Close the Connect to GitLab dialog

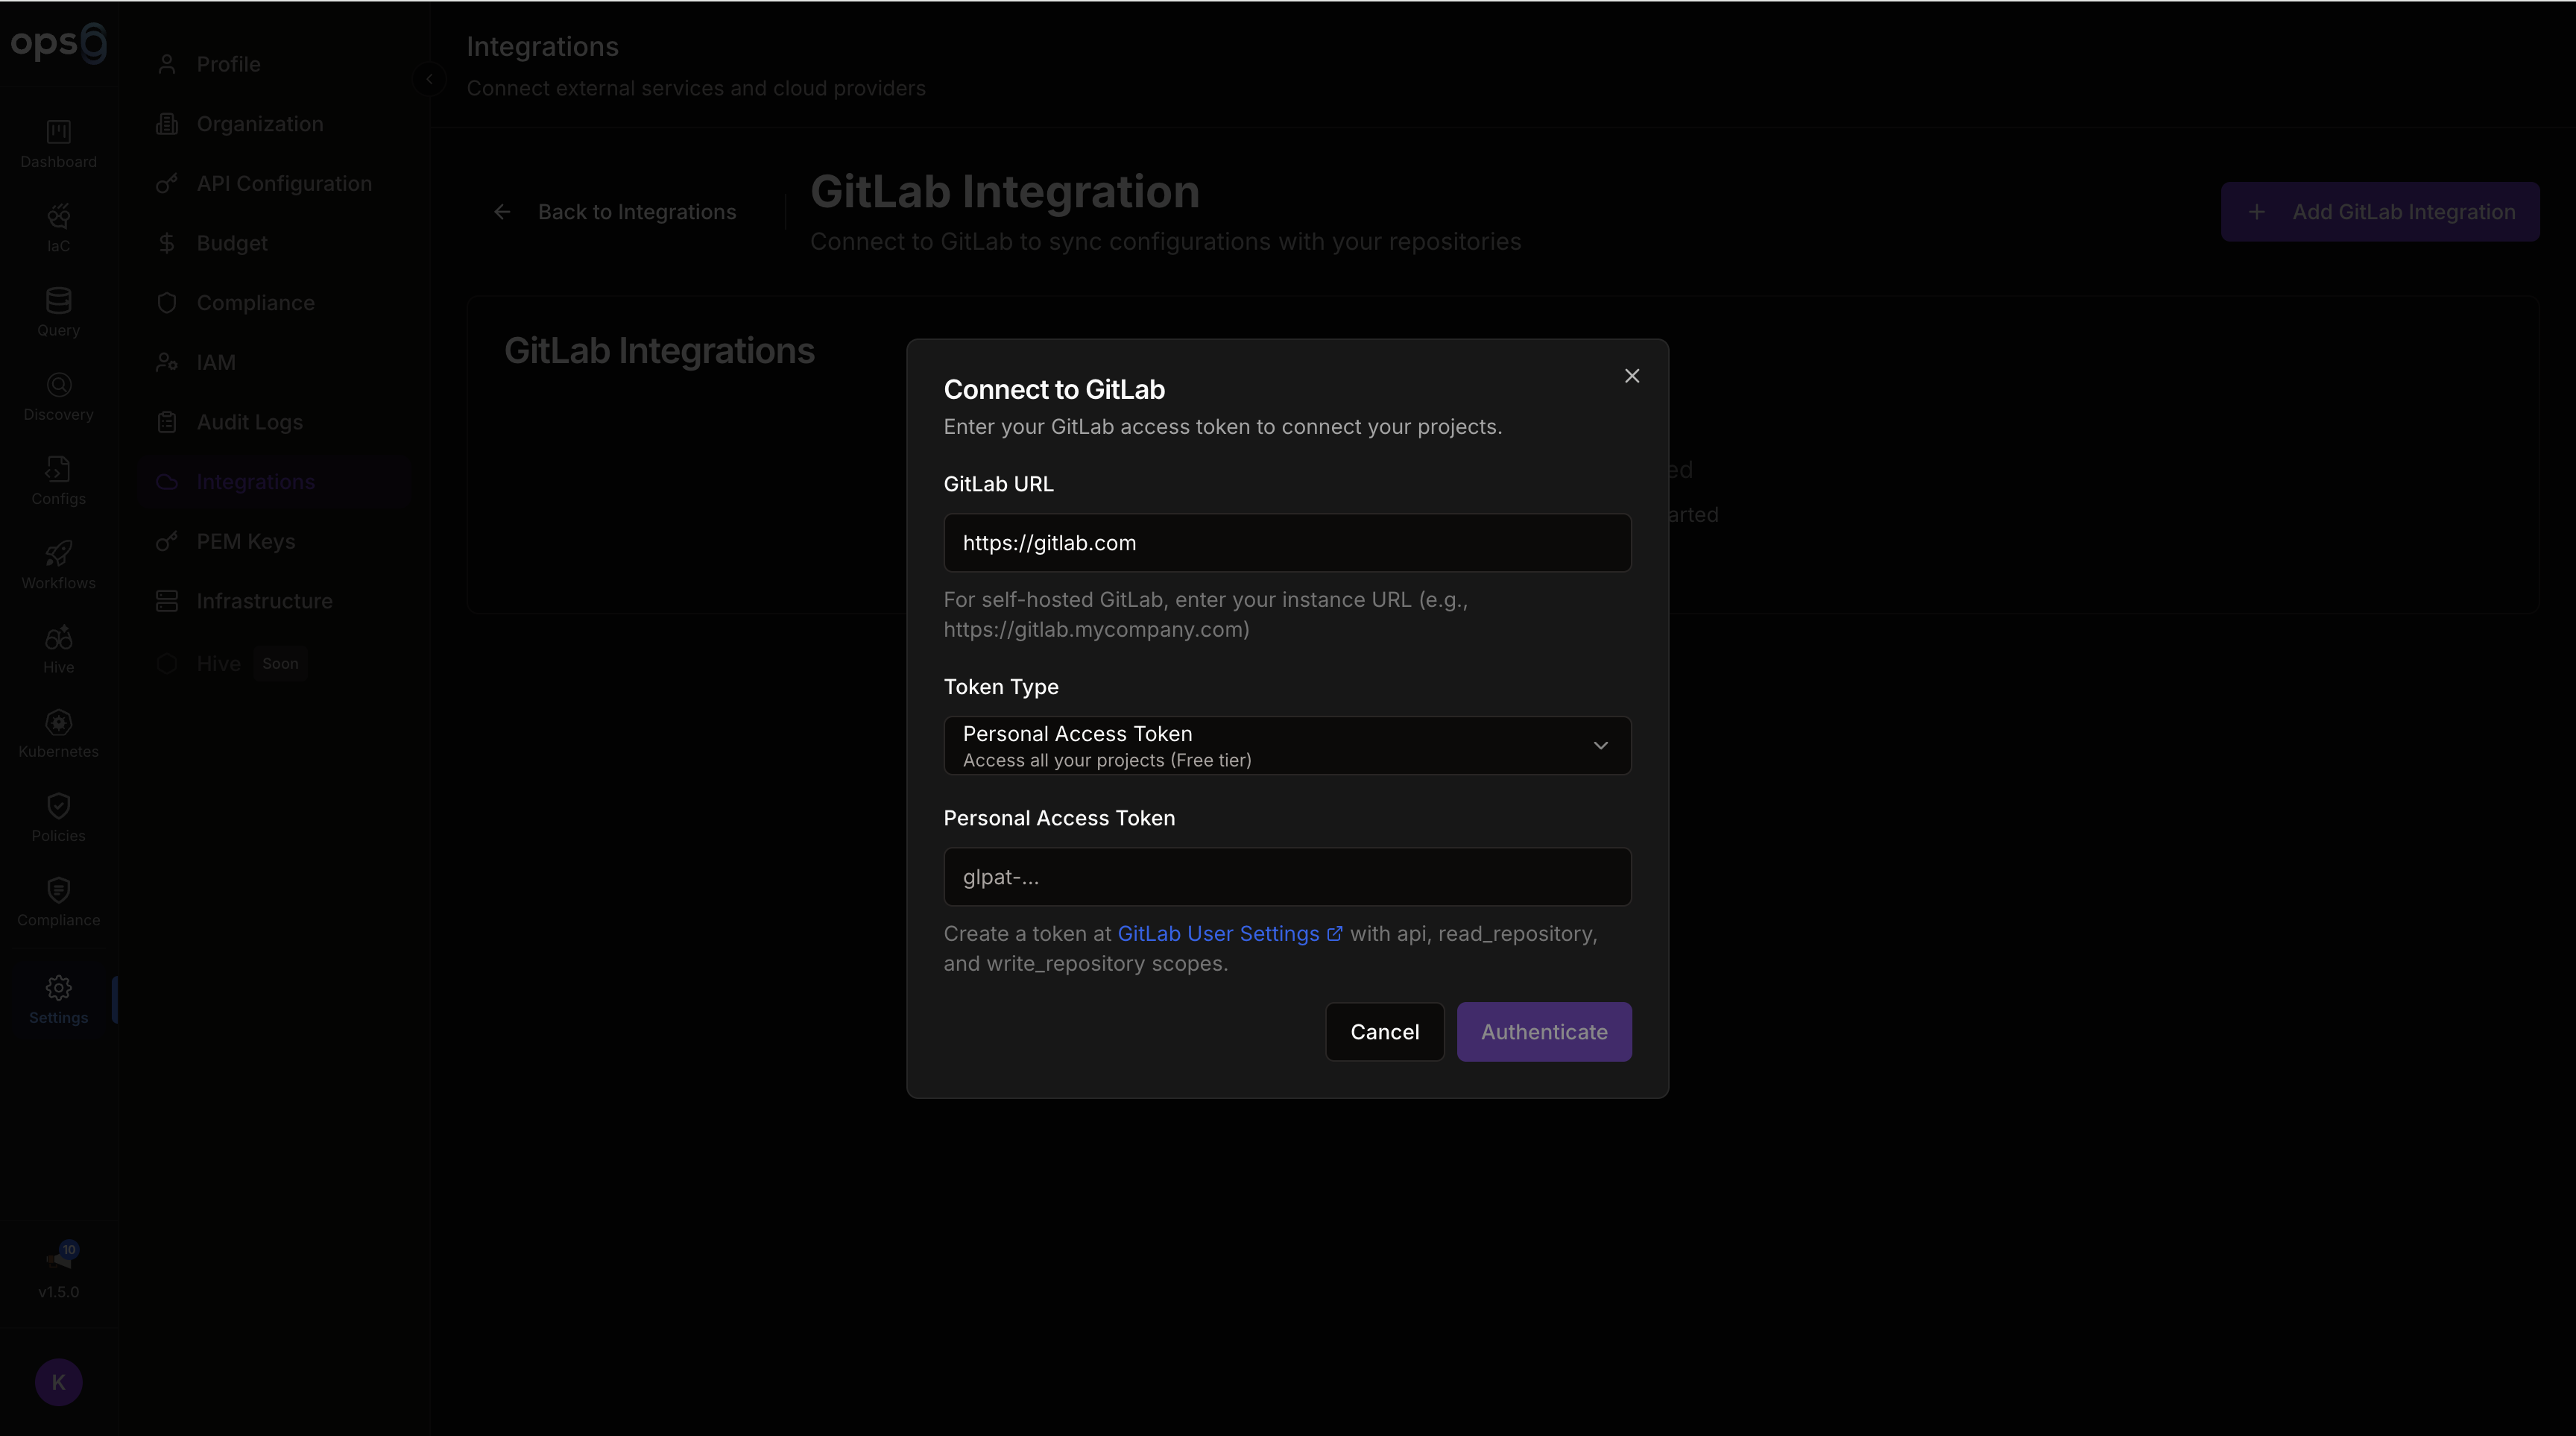pyautogui.click(x=1631, y=376)
